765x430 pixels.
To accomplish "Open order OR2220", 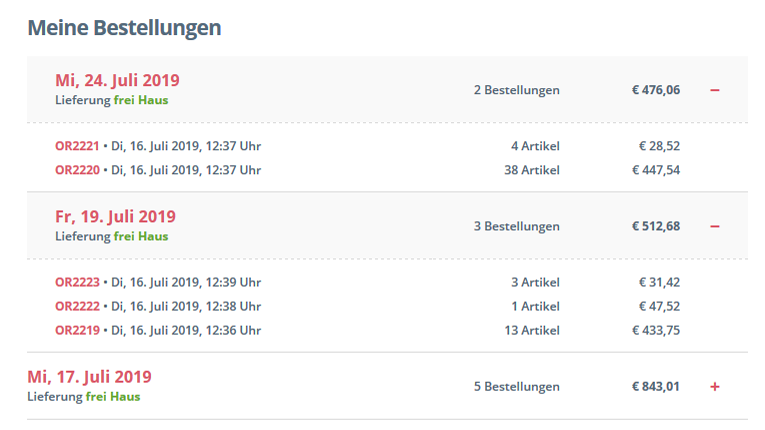I will coord(77,170).
